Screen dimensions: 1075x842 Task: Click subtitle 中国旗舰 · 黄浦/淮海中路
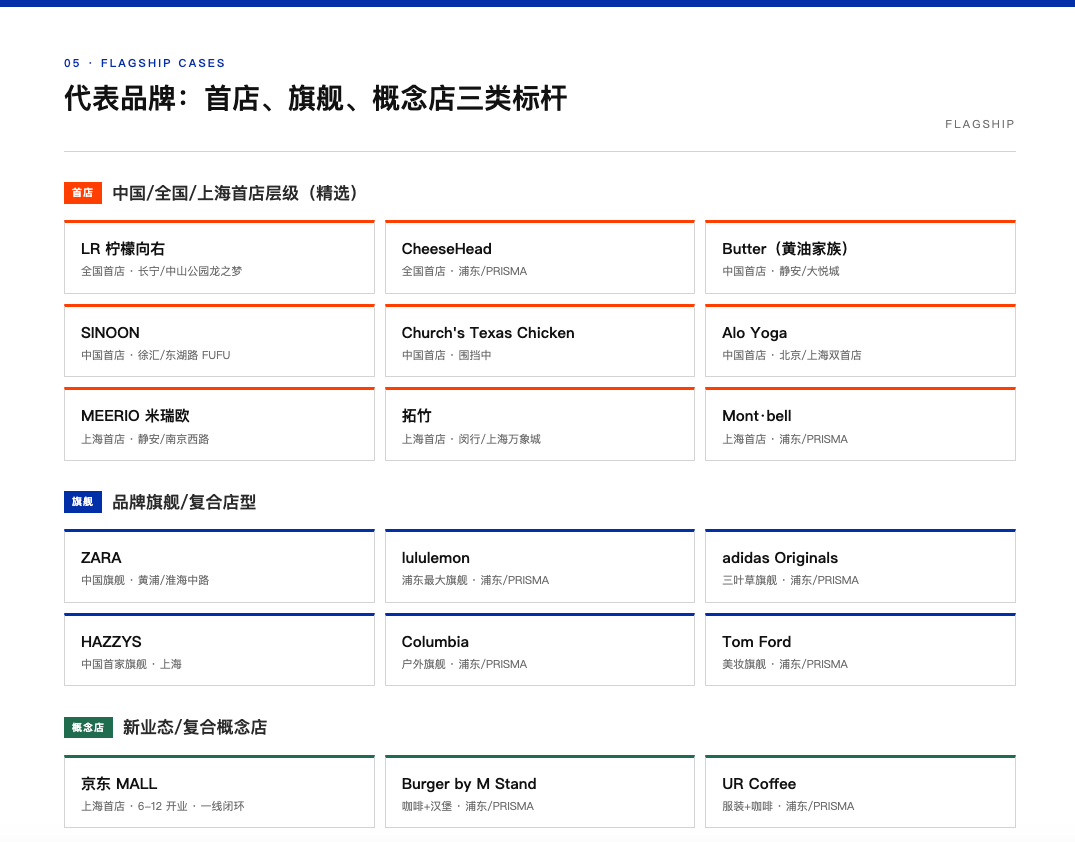145,580
